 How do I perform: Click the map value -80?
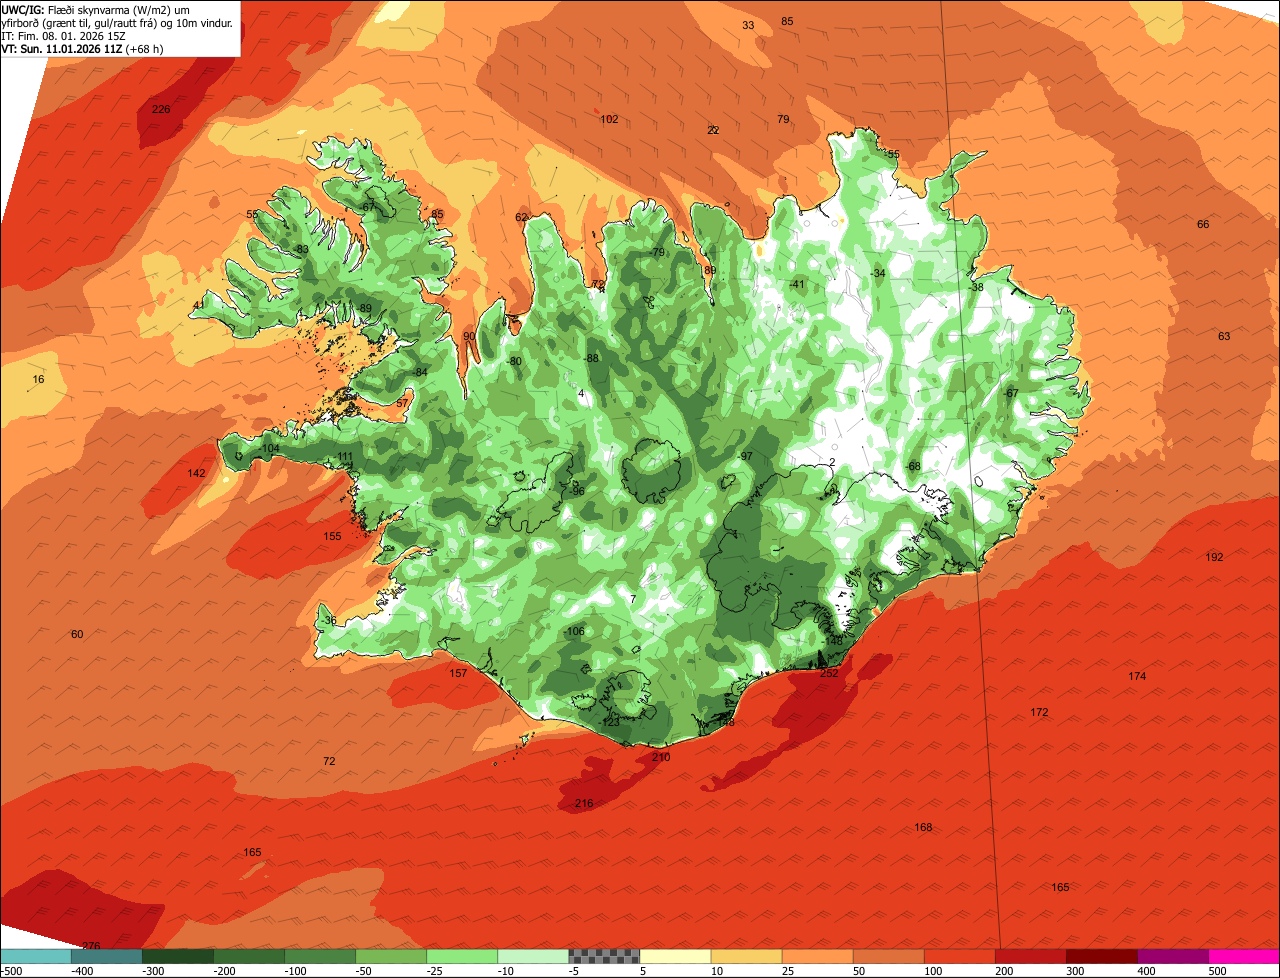tap(515, 361)
